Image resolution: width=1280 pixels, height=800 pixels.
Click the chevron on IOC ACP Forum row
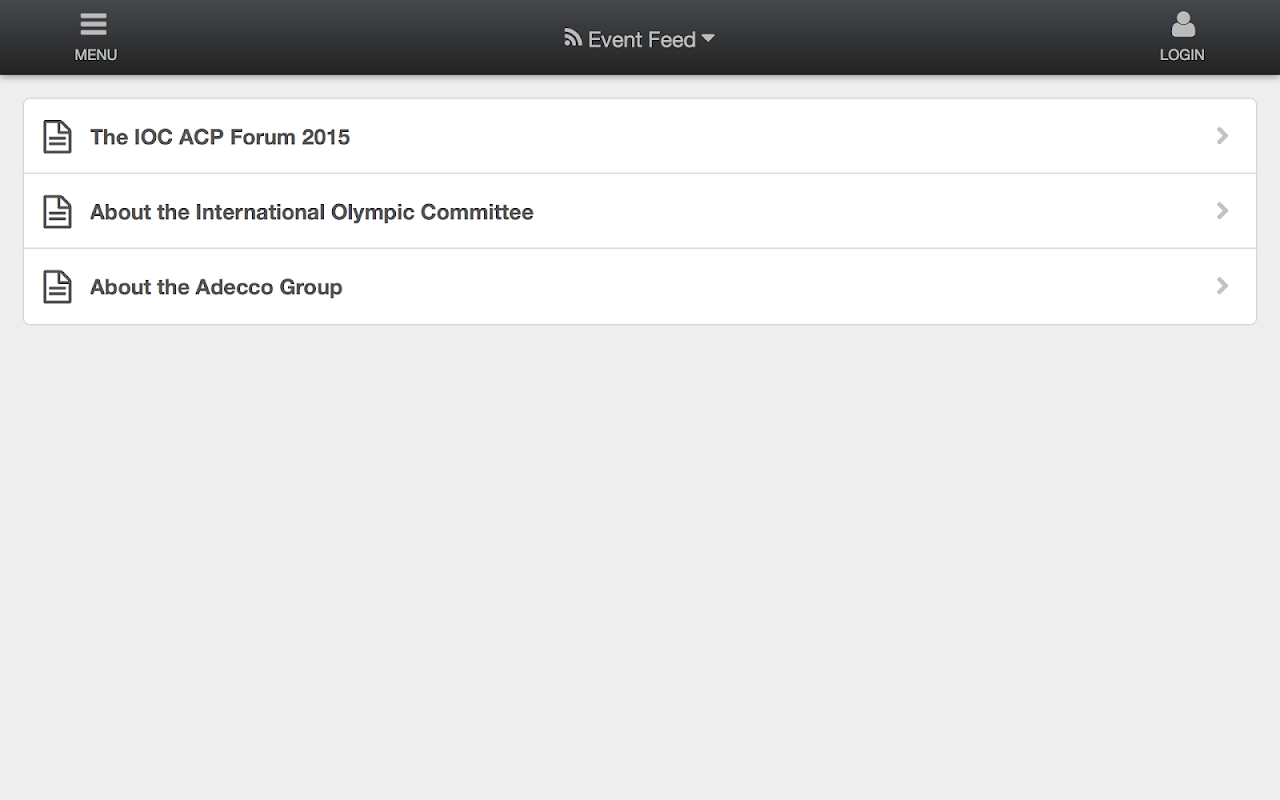click(1222, 136)
